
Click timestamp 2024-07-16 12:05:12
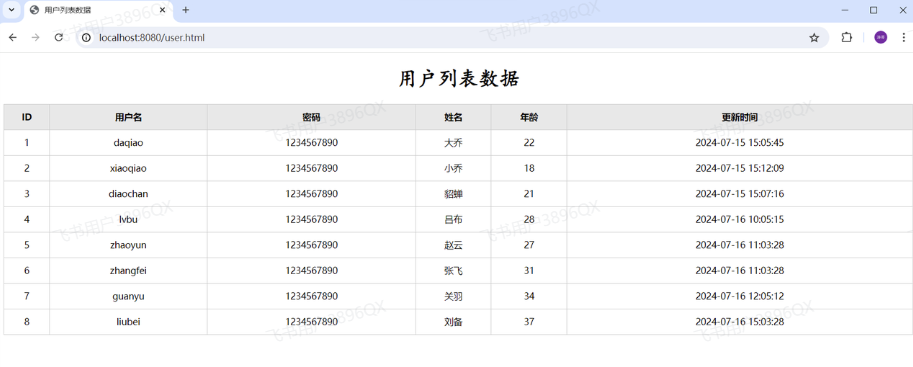tap(739, 297)
